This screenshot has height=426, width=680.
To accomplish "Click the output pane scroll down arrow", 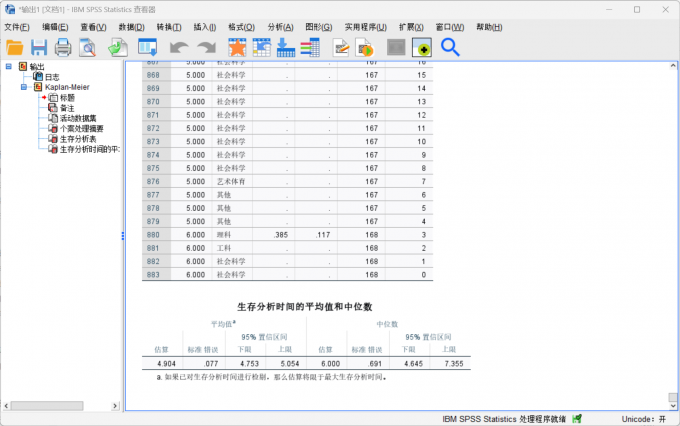I will (x=673, y=406).
